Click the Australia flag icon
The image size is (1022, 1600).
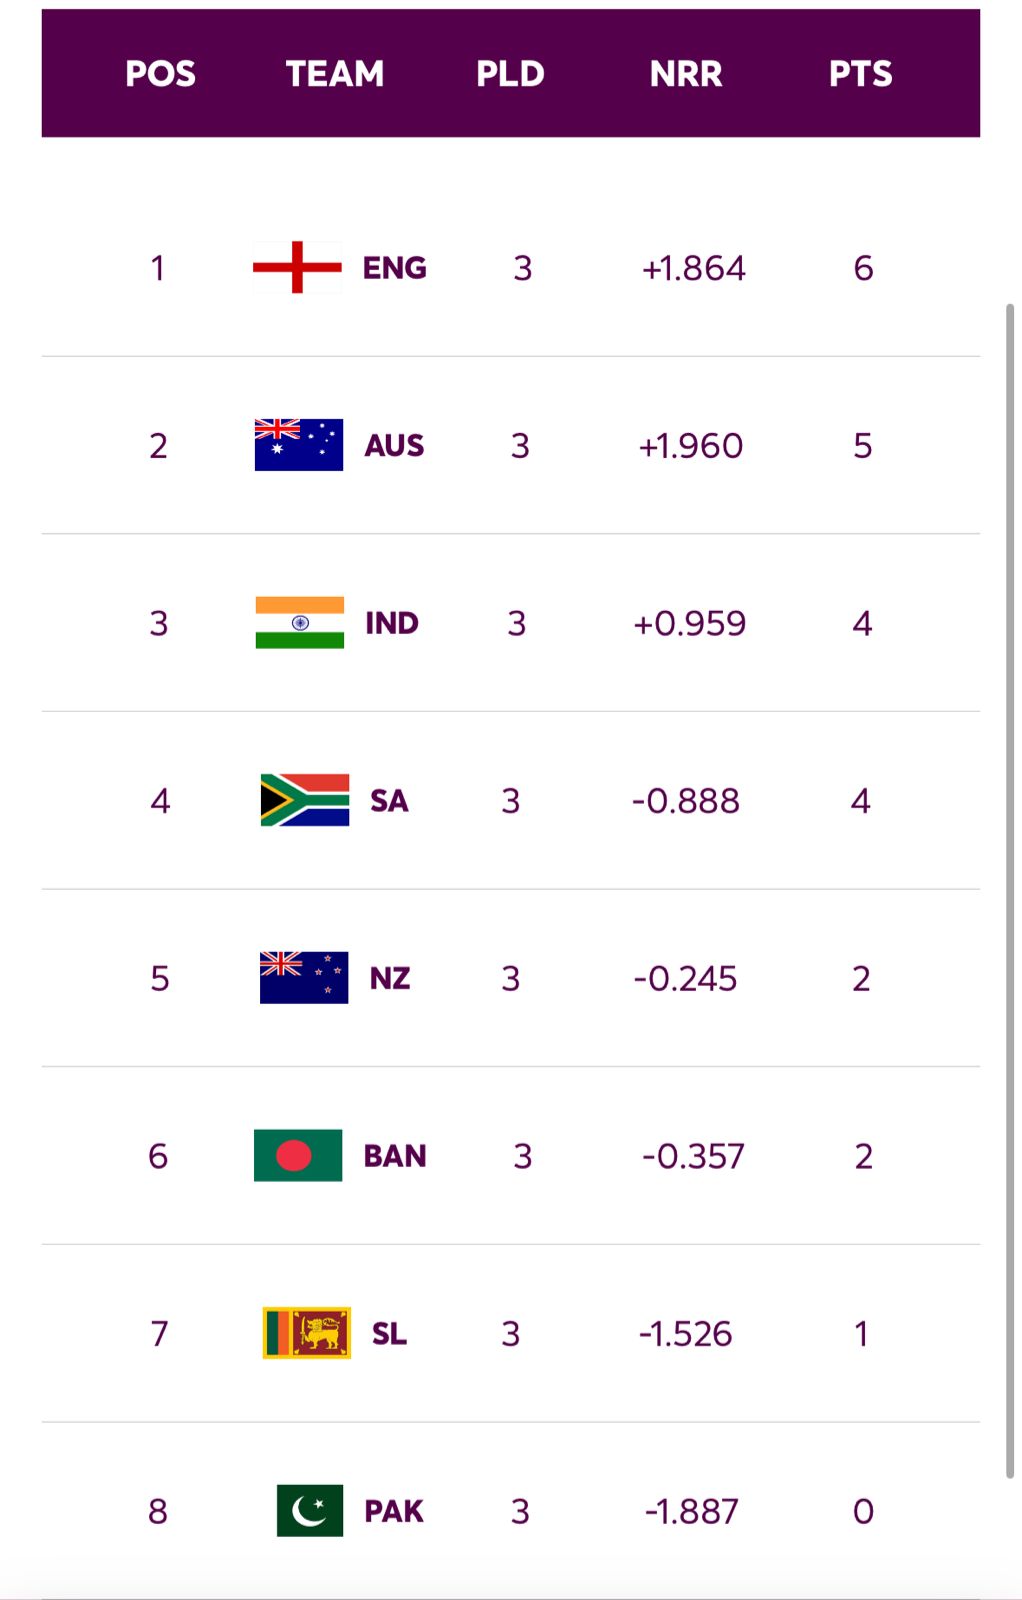click(x=298, y=445)
